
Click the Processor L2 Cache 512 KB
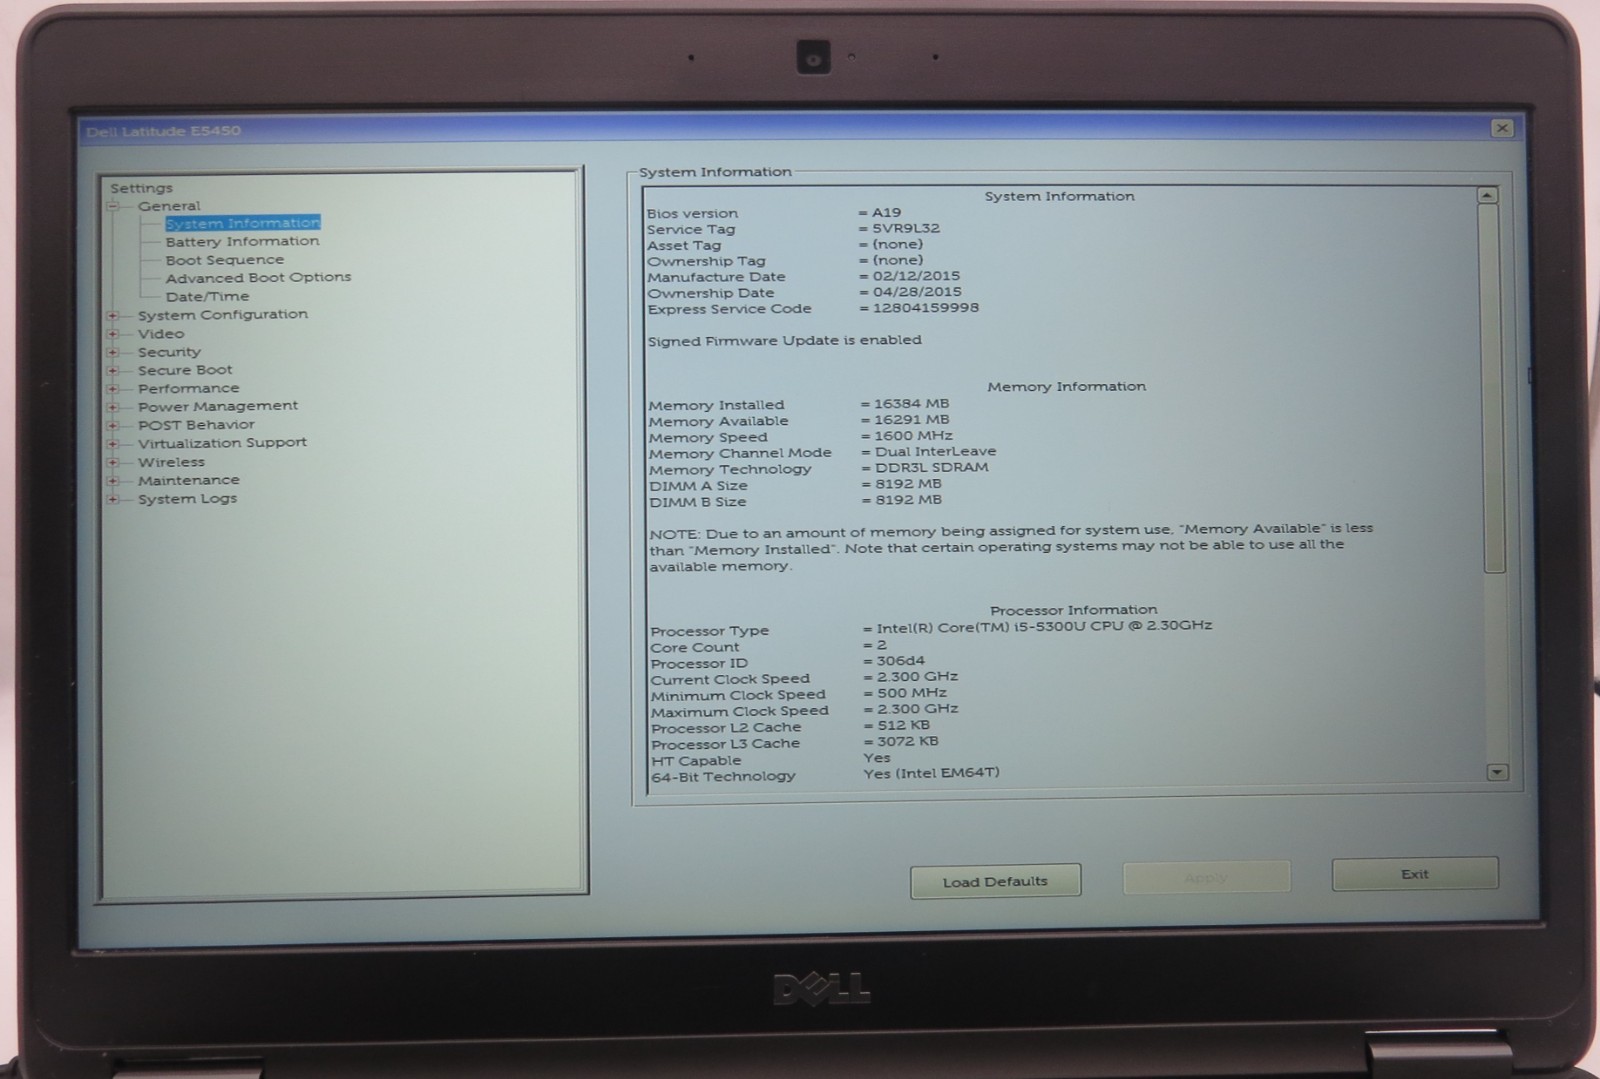coord(904,725)
